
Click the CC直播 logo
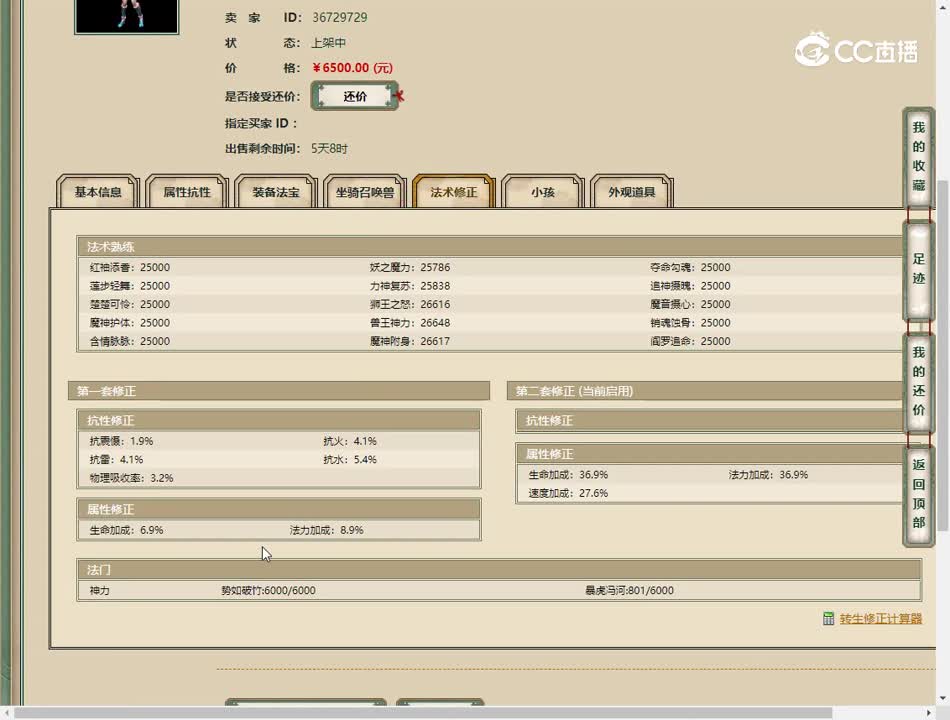[x=856, y=50]
